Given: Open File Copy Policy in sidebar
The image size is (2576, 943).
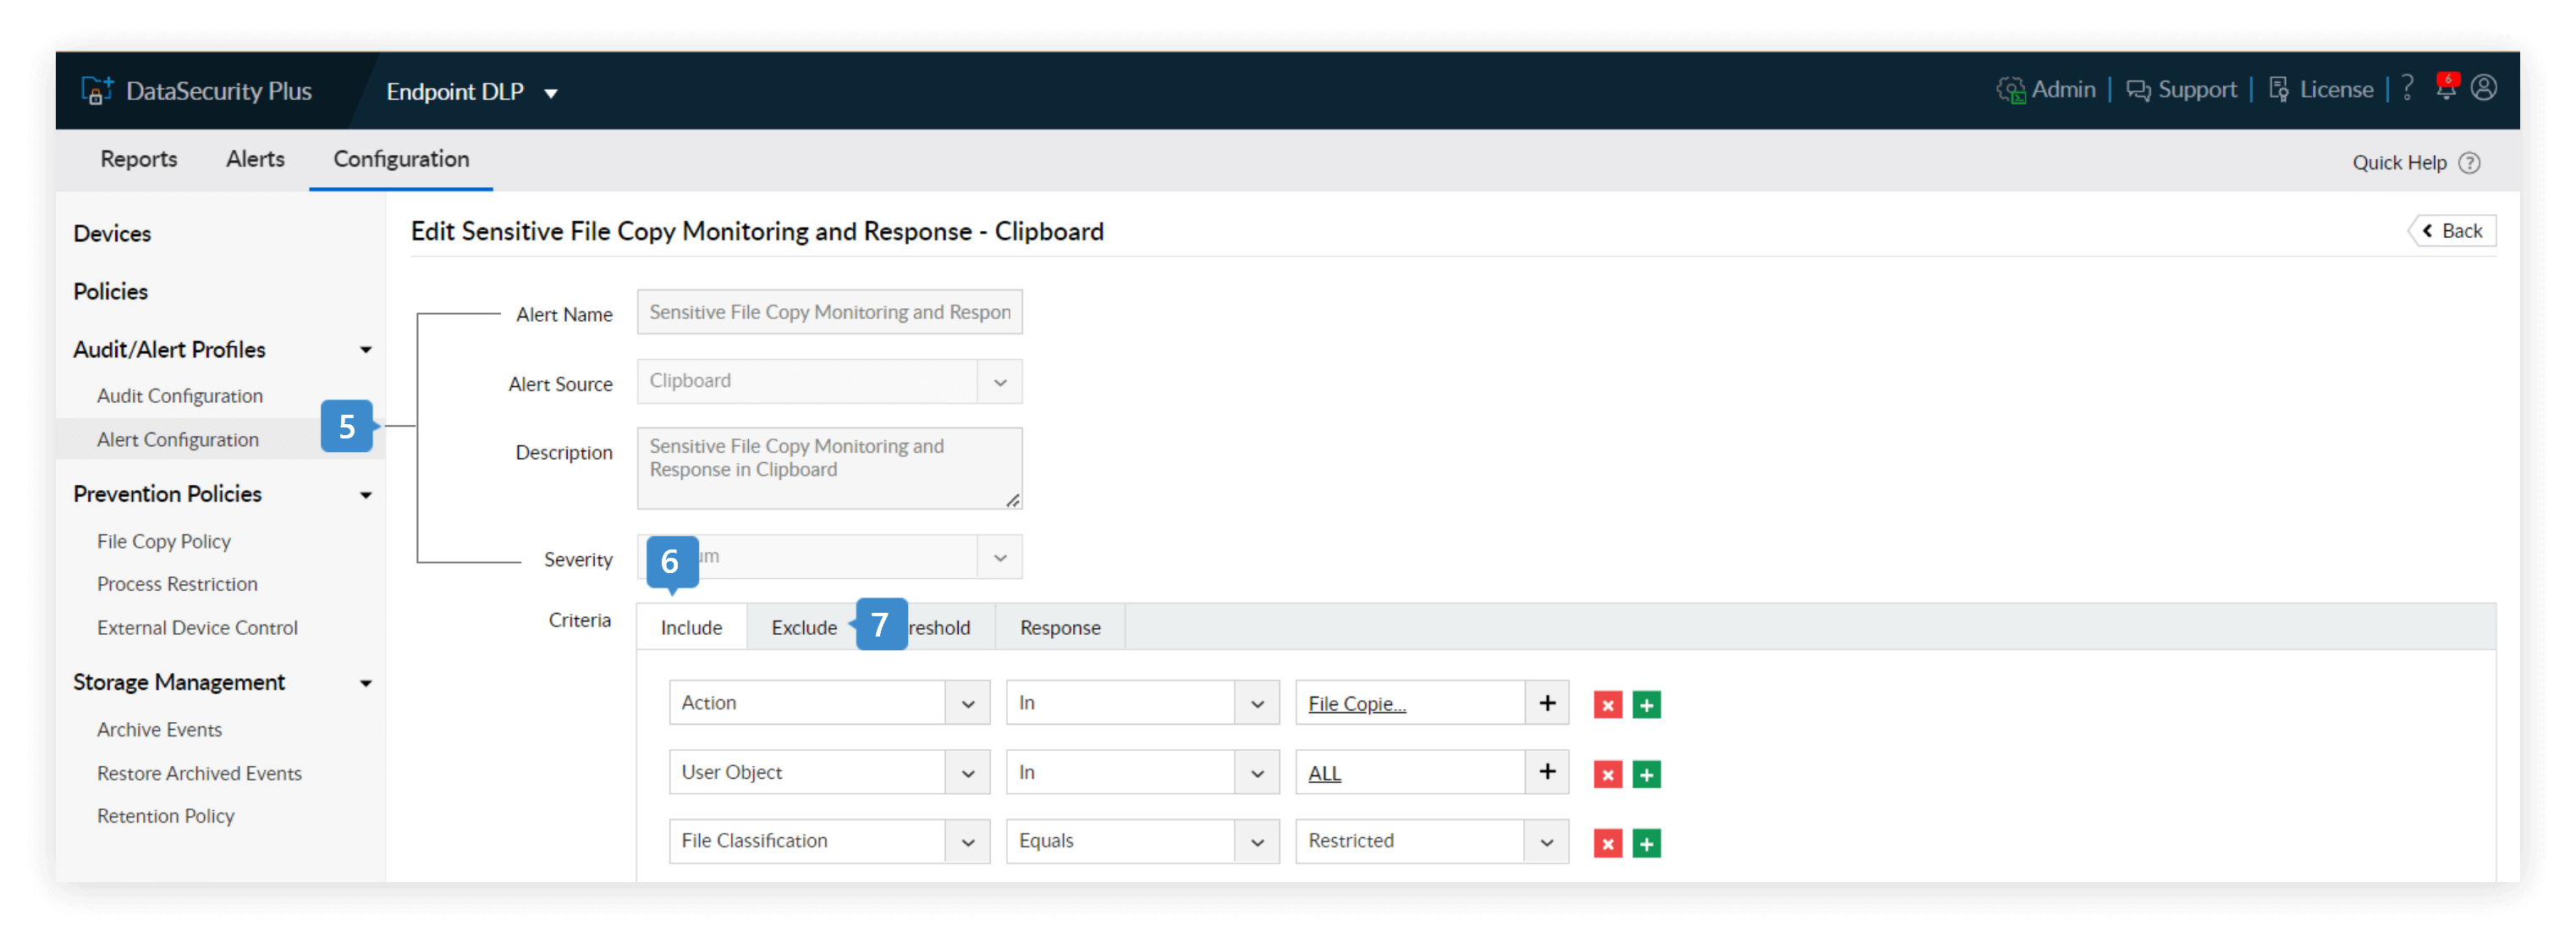Looking at the screenshot, I should (164, 541).
